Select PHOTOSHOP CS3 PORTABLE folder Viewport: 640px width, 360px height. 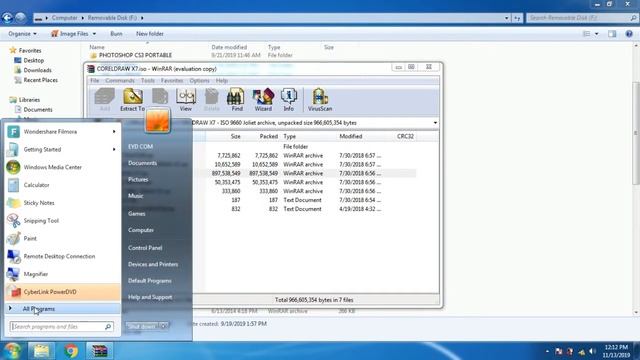pos(136,55)
